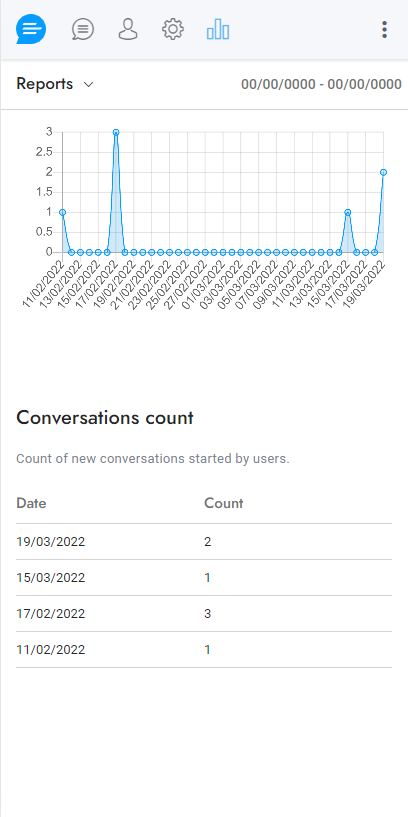This screenshot has height=817, width=408.
Task: Open the conversations speech bubble icon
Action: coord(83,29)
